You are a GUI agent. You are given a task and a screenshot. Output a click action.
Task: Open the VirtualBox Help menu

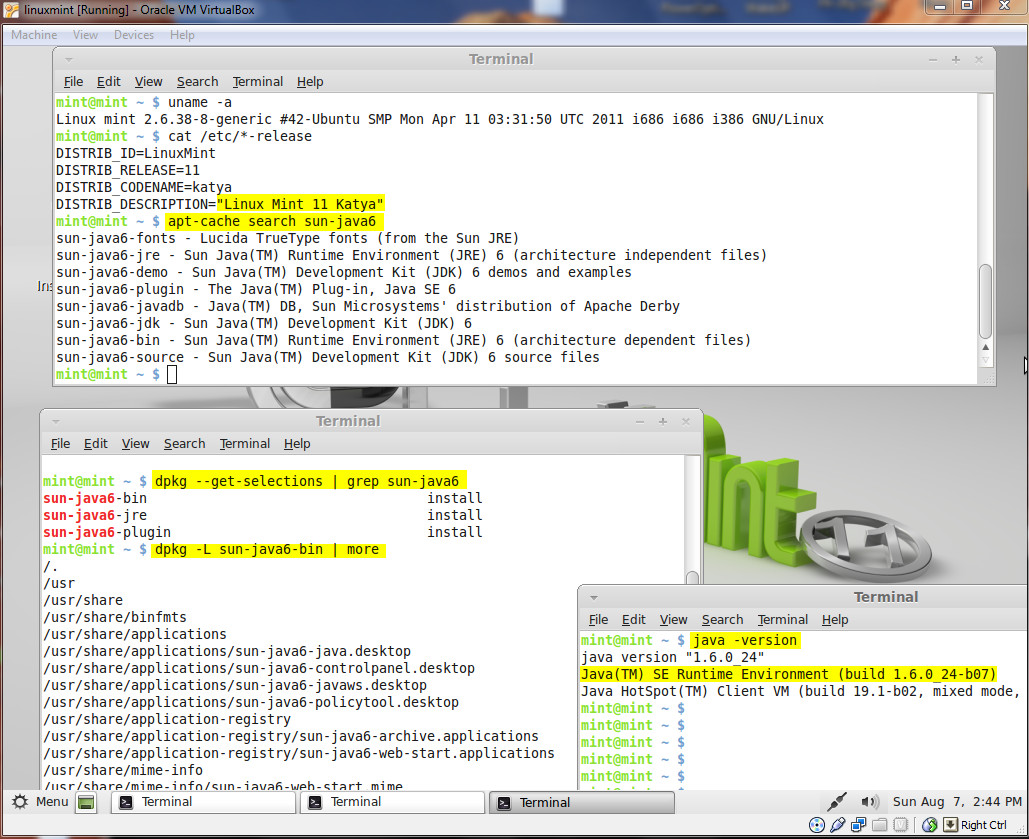click(182, 35)
